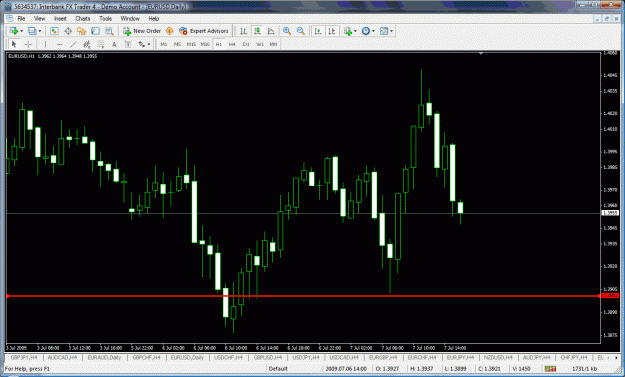The width and height of the screenshot is (625, 377).
Task: Expand the Periods dropdown arrow
Action: tap(373, 31)
